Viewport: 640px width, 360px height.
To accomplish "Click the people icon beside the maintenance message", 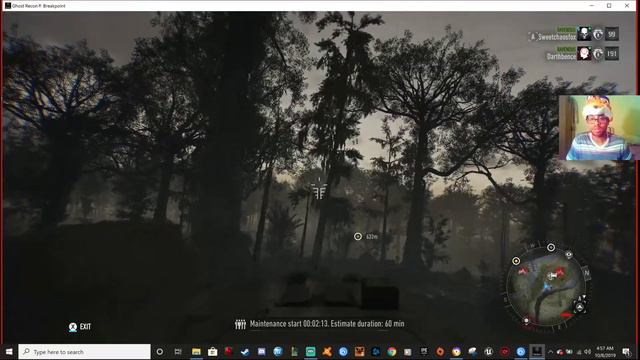I will 240,324.
